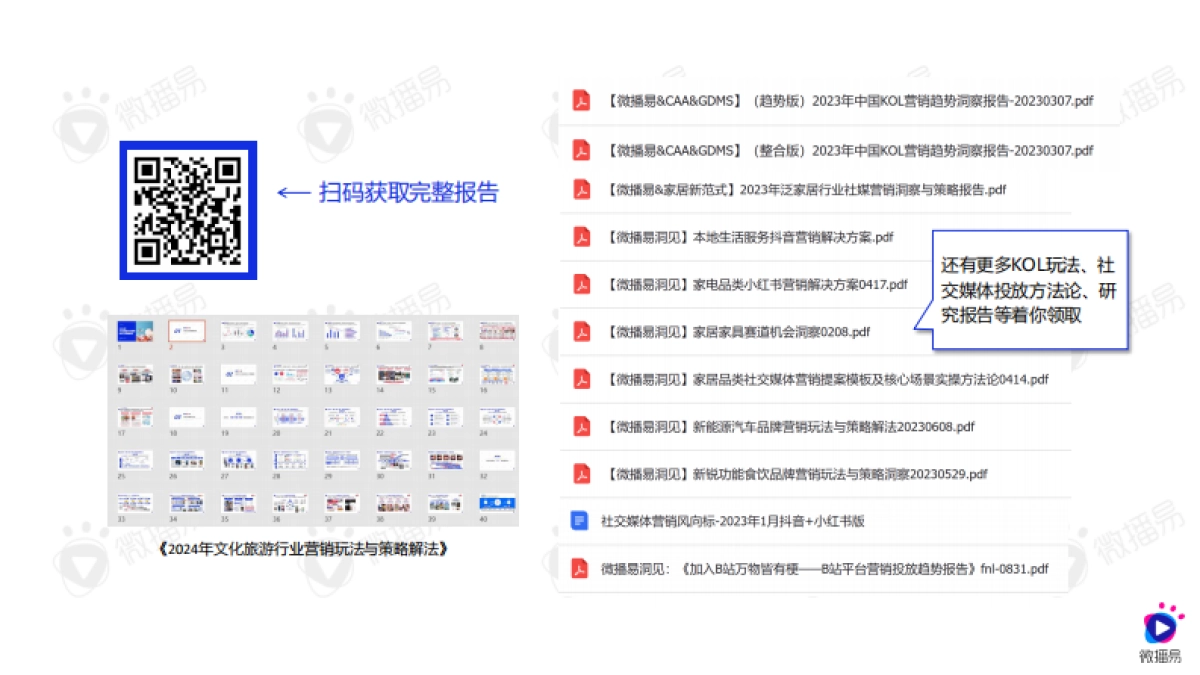Click the PDF icon beside 家居家具赛道机会洞察0208
Image resolution: width=1200 pixels, height=675 pixels.
(581, 332)
